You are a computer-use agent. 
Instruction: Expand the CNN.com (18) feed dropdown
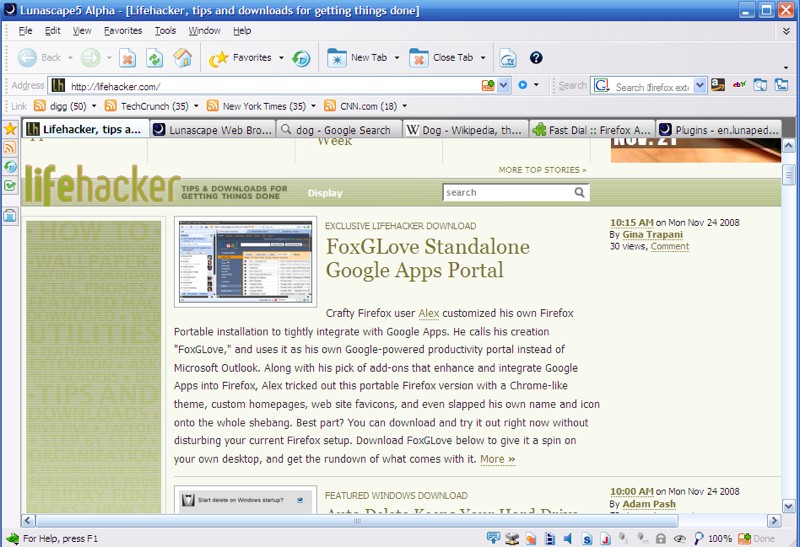[x=405, y=106]
